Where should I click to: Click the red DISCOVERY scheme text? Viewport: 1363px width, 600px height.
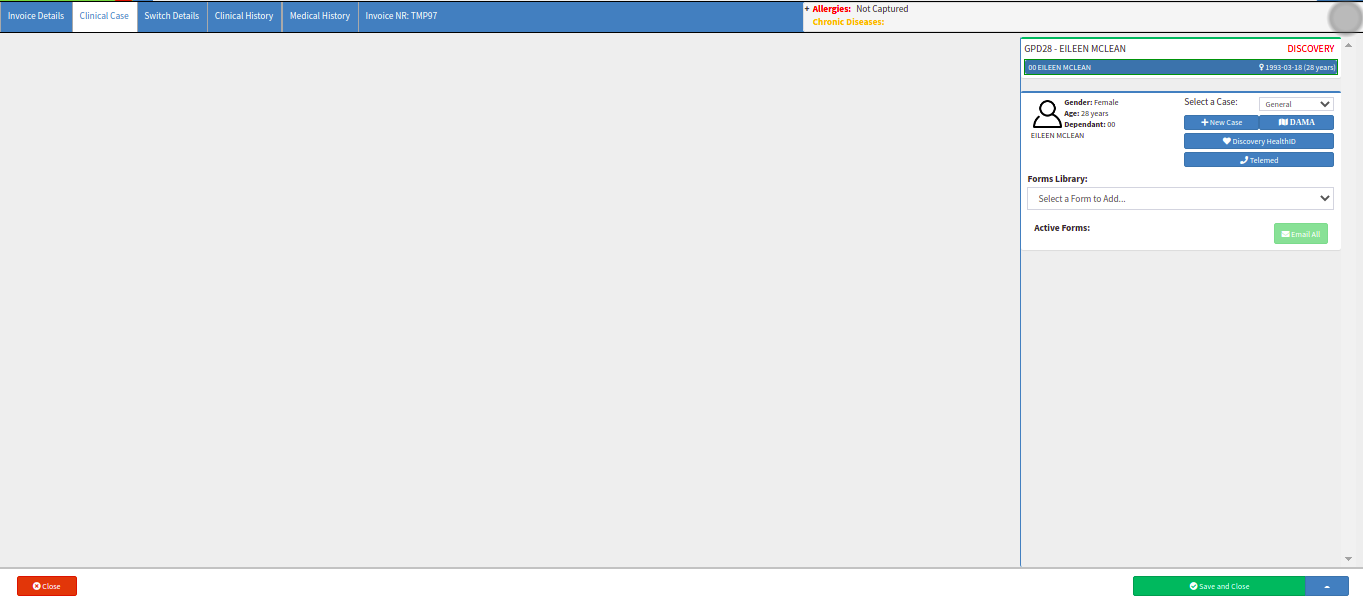(1310, 49)
